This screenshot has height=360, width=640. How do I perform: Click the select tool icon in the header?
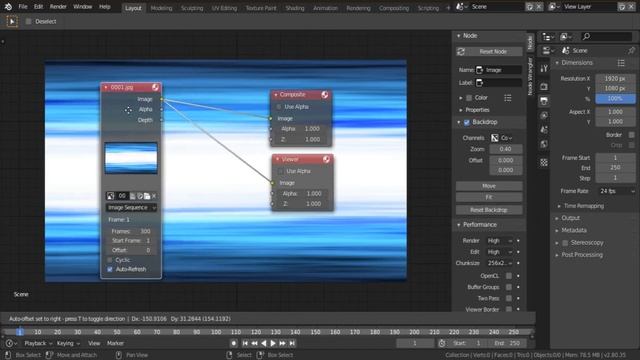coord(12,21)
